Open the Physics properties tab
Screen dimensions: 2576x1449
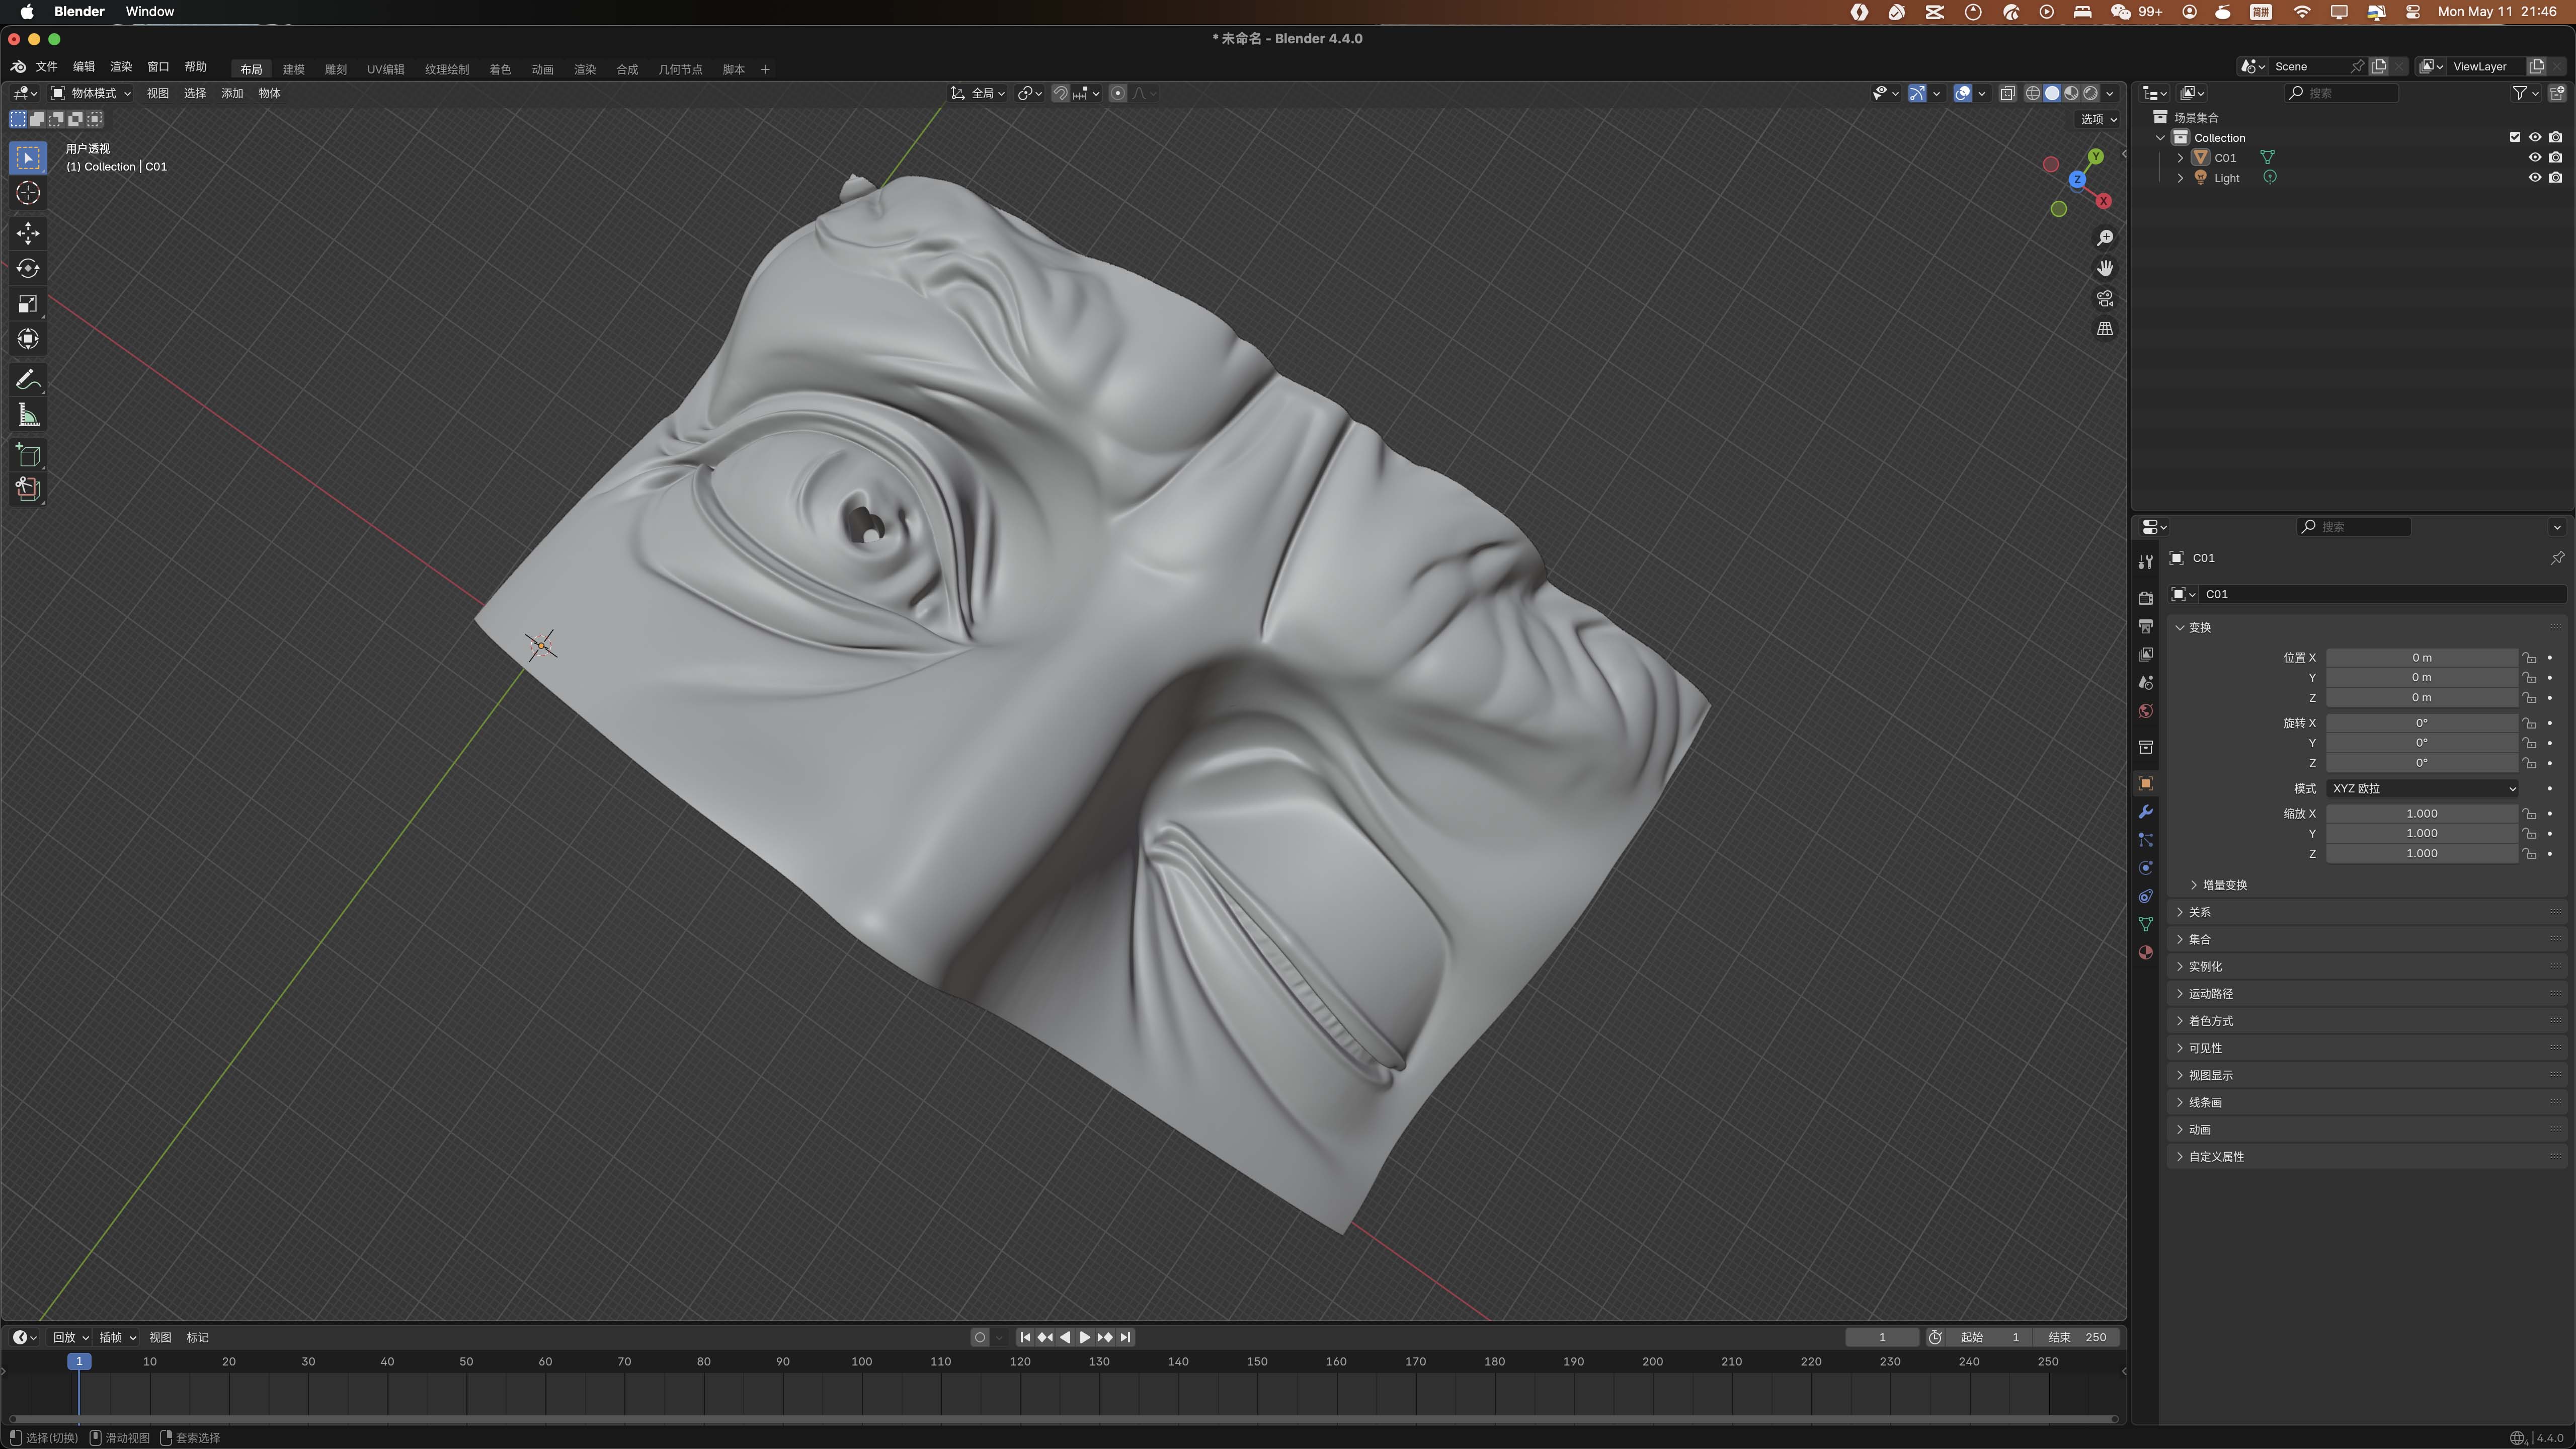(x=2145, y=868)
